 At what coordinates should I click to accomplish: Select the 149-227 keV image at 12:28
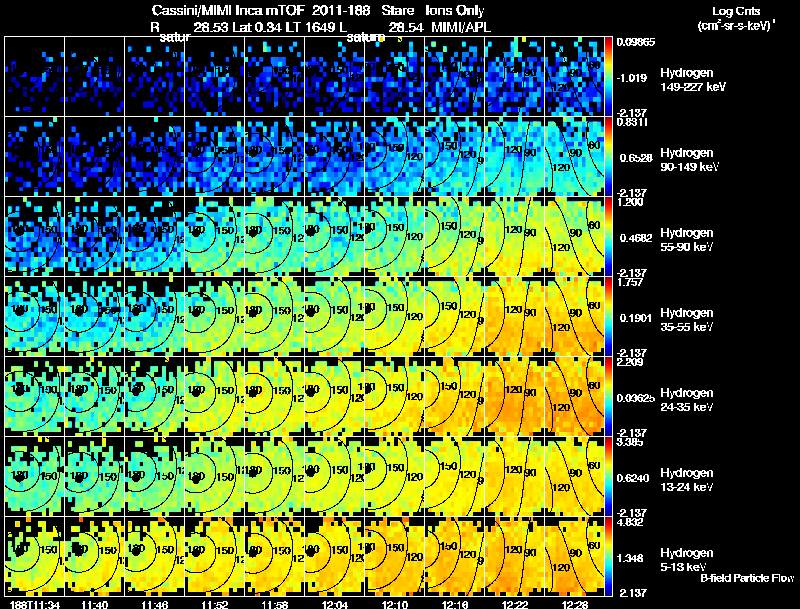[574, 77]
